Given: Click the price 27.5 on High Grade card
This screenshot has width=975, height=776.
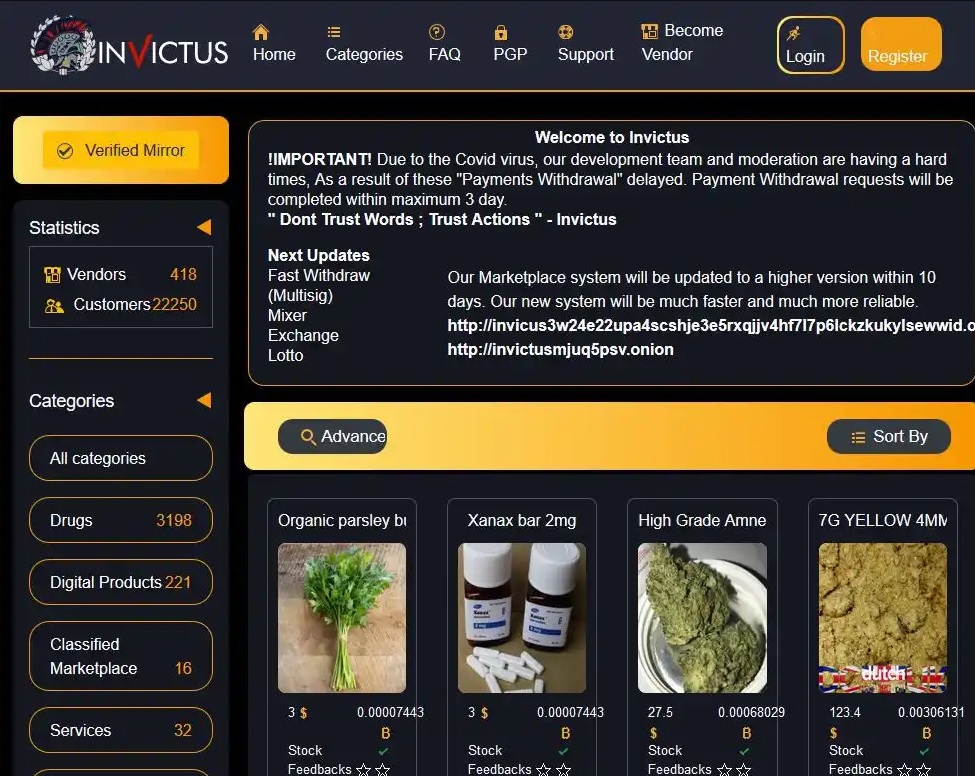Looking at the screenshot, I should point(660,713).
